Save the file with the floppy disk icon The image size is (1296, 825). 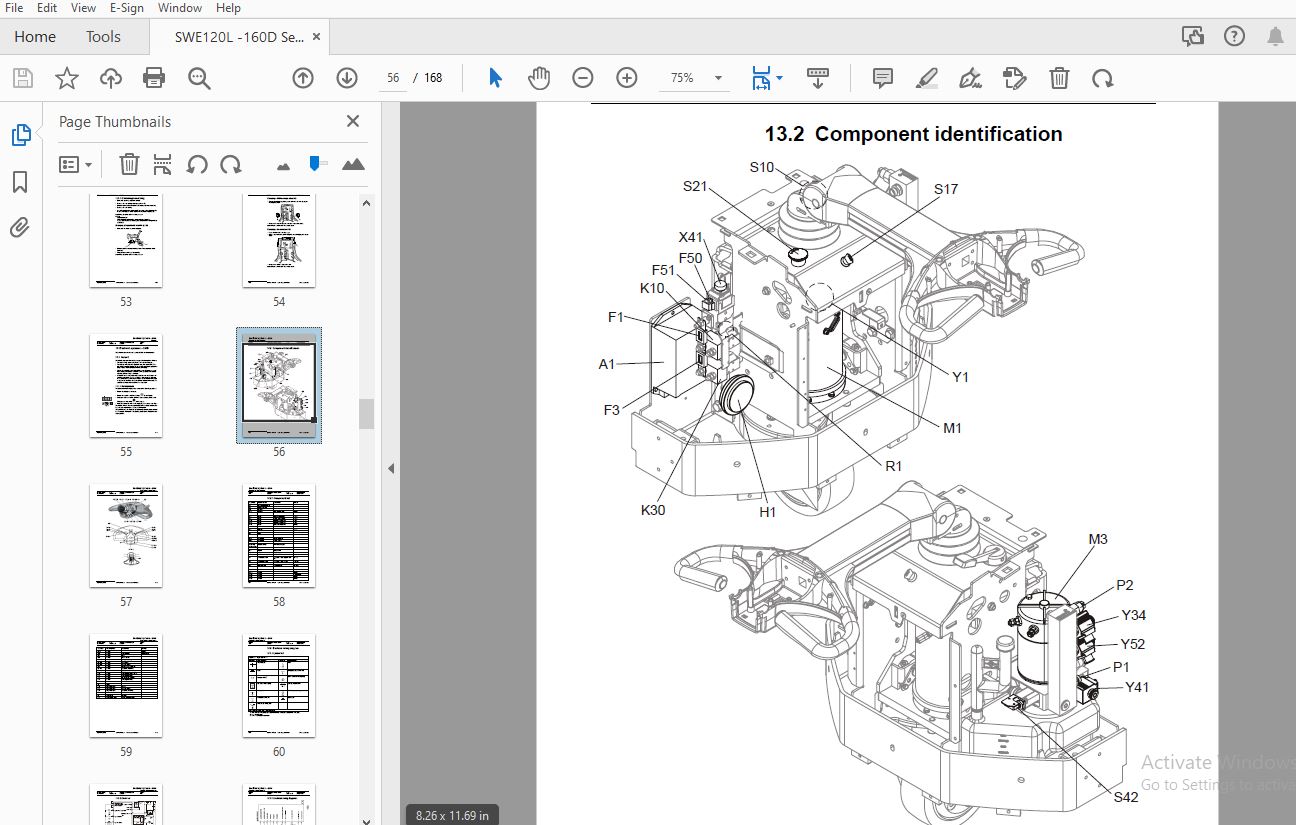pos(22,78)
